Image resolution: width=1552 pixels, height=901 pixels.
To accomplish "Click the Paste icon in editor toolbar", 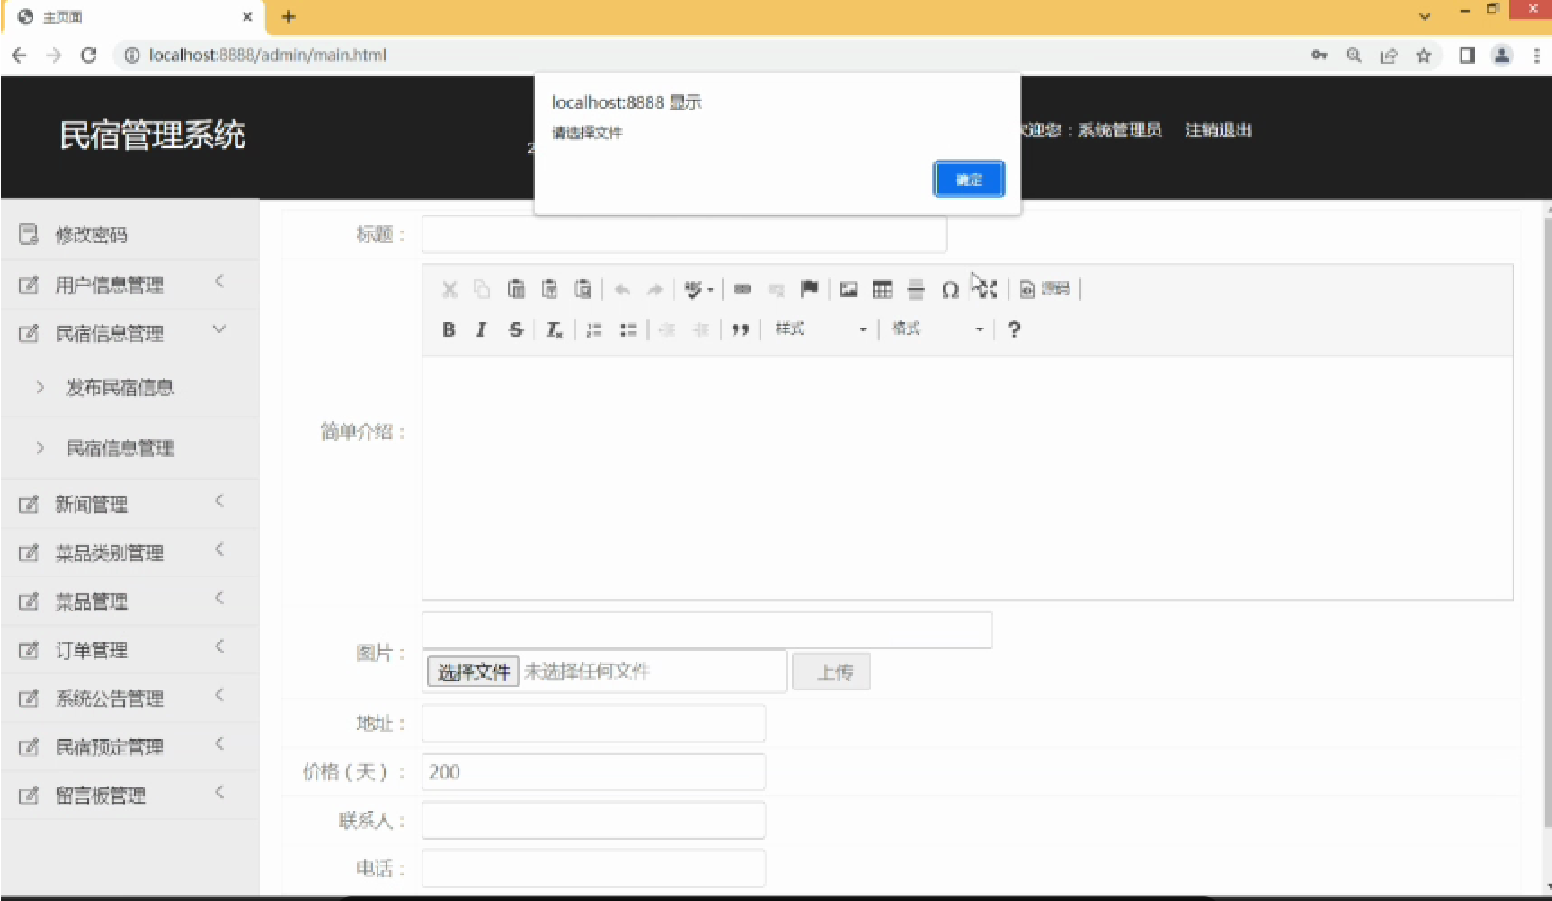I will click(516, 290).
